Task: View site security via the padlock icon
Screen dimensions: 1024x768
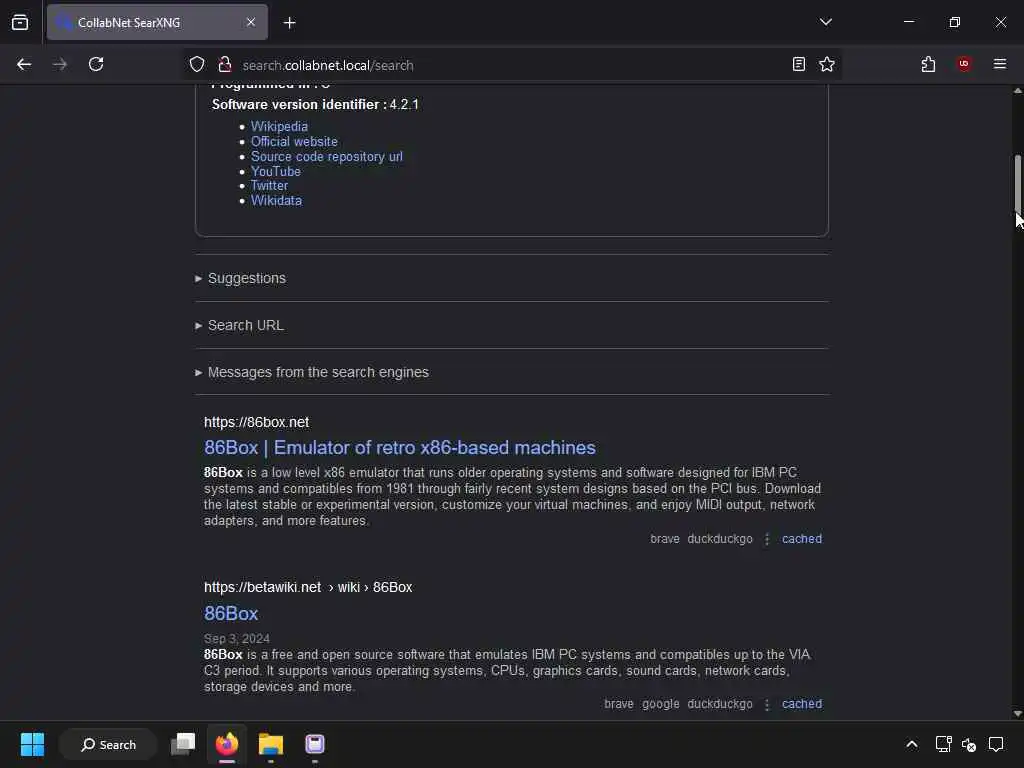Action: (x=225, y=64)
